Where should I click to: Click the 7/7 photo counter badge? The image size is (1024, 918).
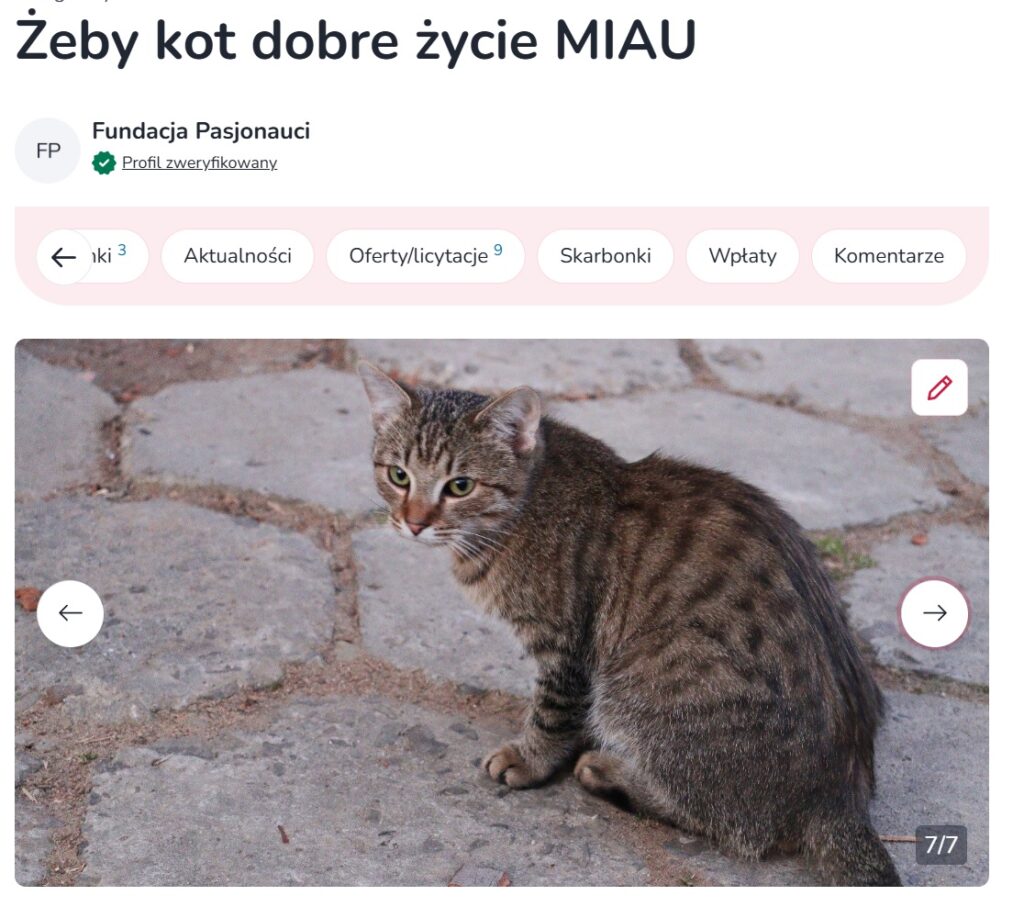pyautogui.click(x=940, y=845)
